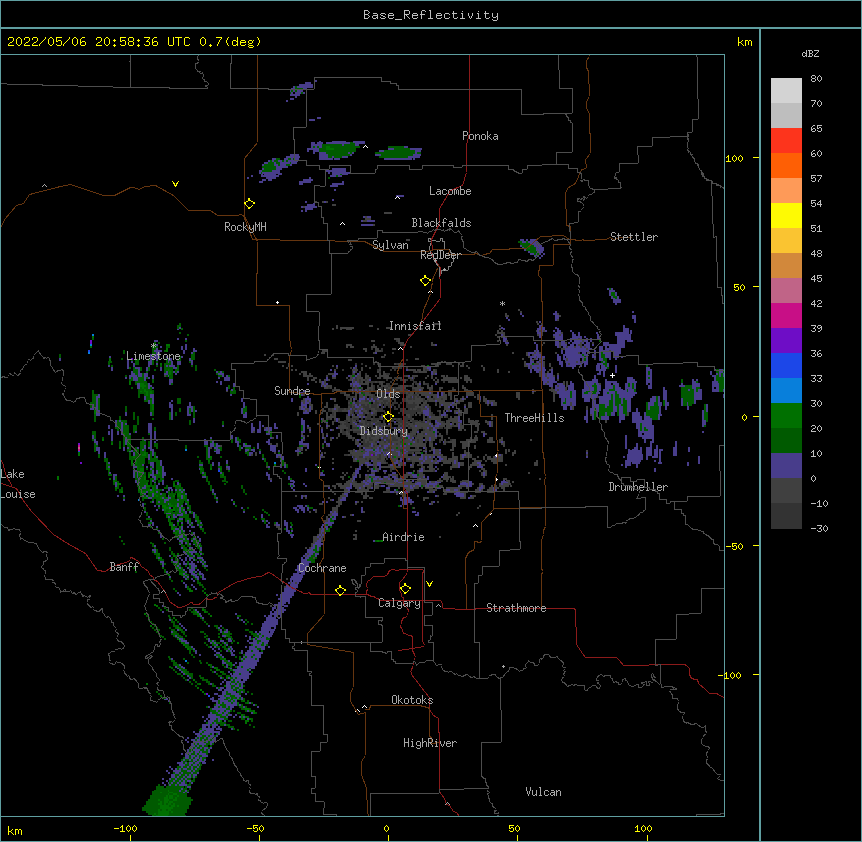Click the Lacombe city label
This screenshot has height=842, width=862.
tap(450, 191)
